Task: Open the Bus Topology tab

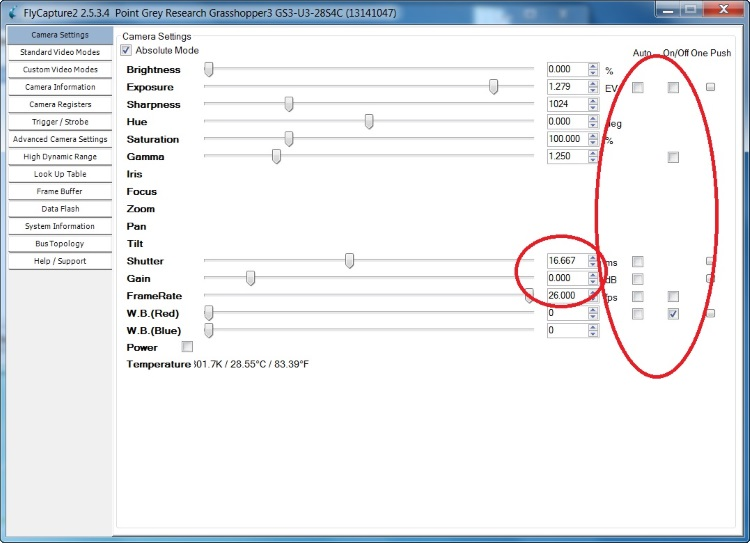Action: 60,244
